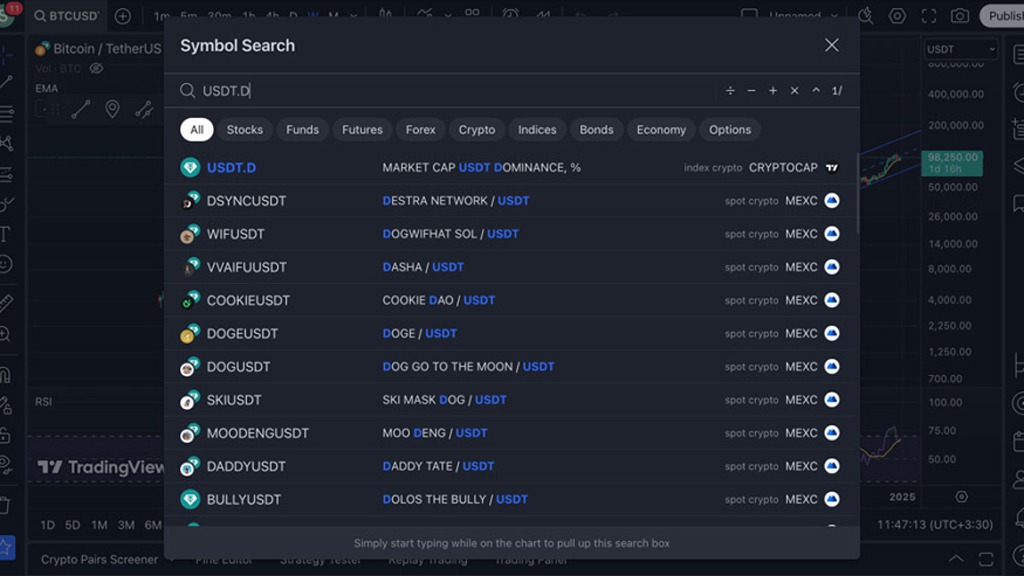Add symbol with plus icon beside BTCUSD
The width and height of the screenshot is (1024, 576).
(x=123, y=16)
